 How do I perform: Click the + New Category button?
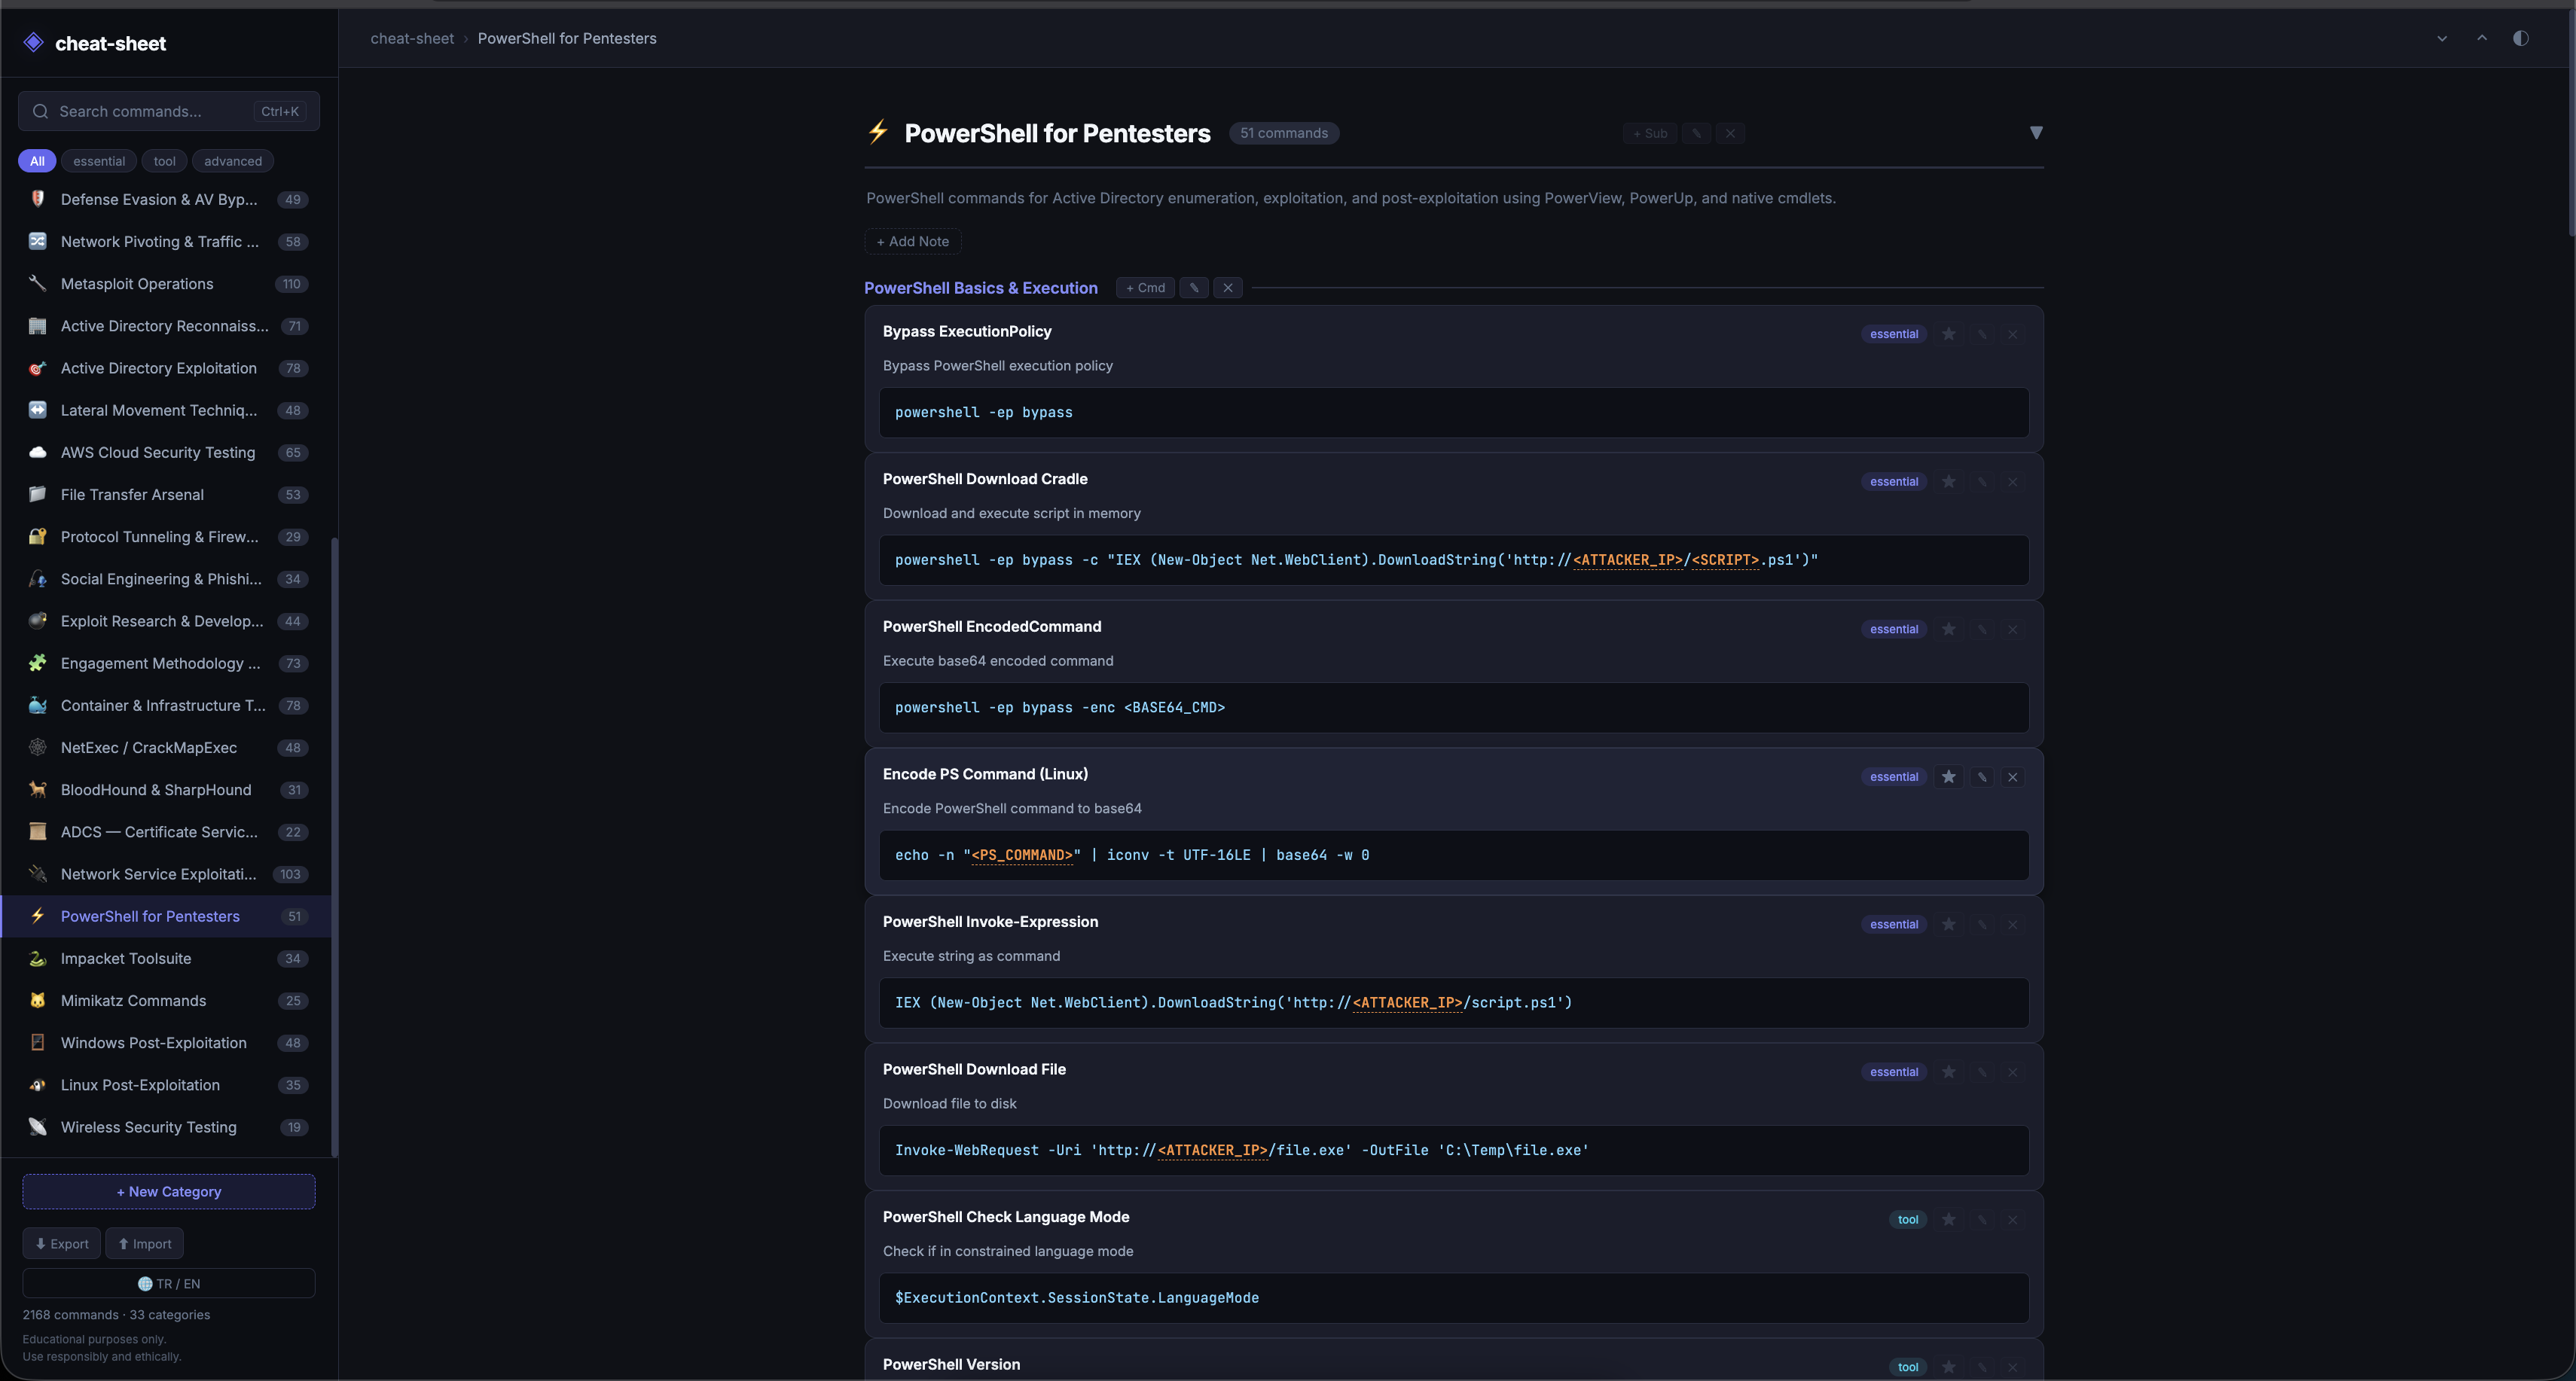pyautogui.click(x=169, y=1191)
